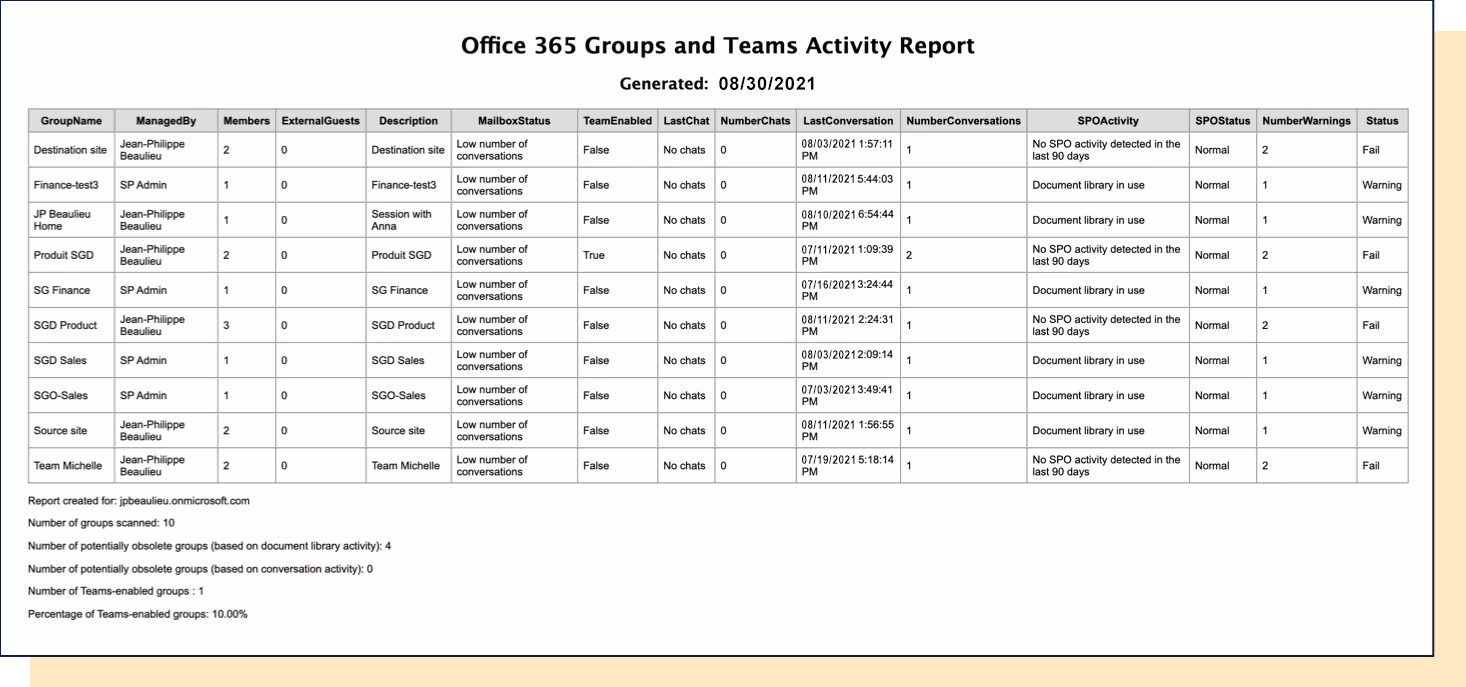Click the 'Fail' status for Destination site
The height and width of the screenshot is (687, 1466).
[x=1370, y=150]
